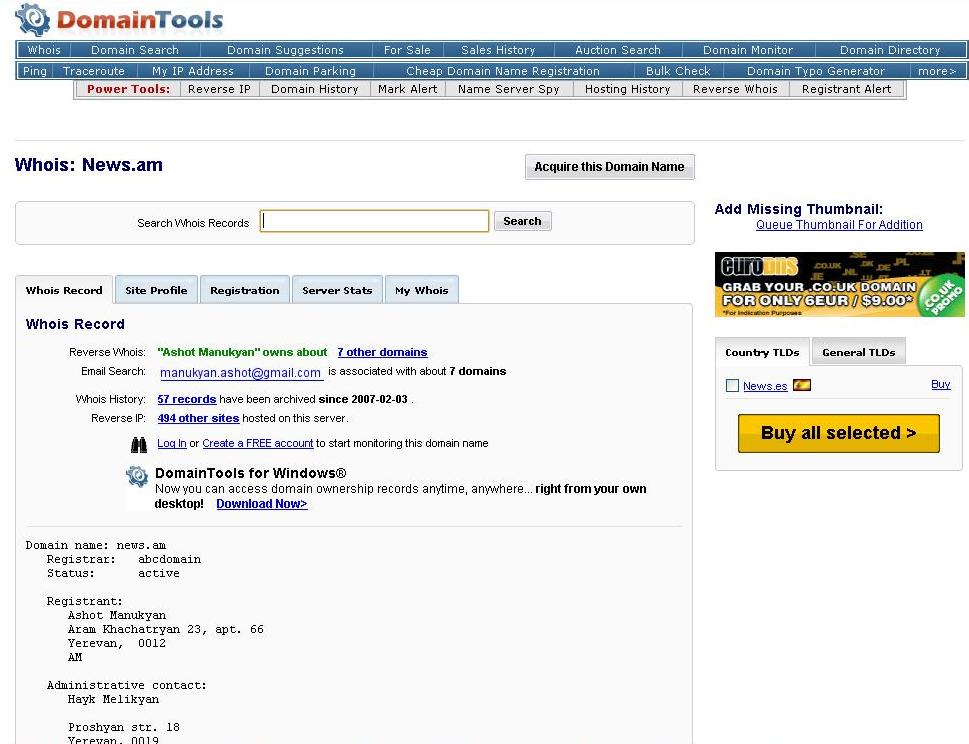This screenshot has height=744, width=969.
Task: Click the Buy link for News.es
Action: [x=941, y=384]
